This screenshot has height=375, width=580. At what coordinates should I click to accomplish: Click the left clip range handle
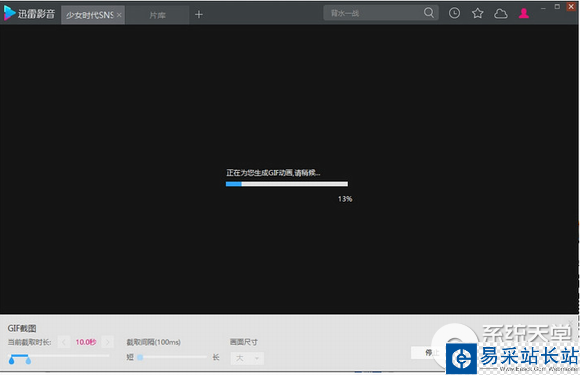point(11,360)
